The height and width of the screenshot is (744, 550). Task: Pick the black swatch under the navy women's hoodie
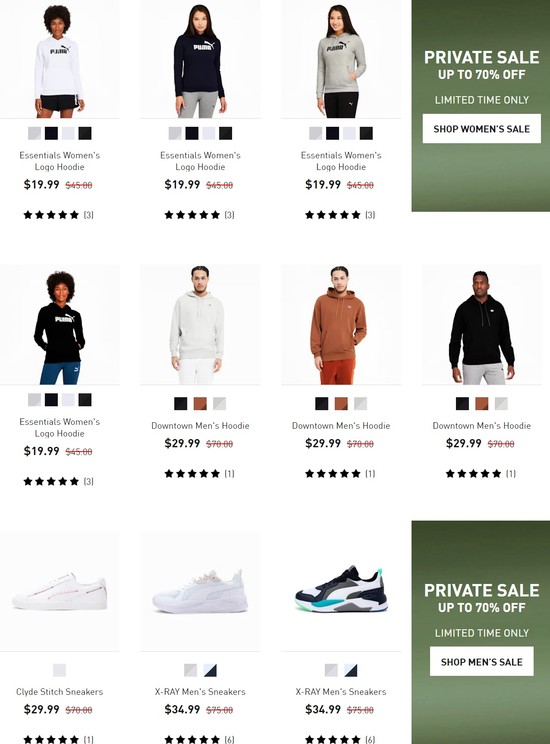coord(225,133)
